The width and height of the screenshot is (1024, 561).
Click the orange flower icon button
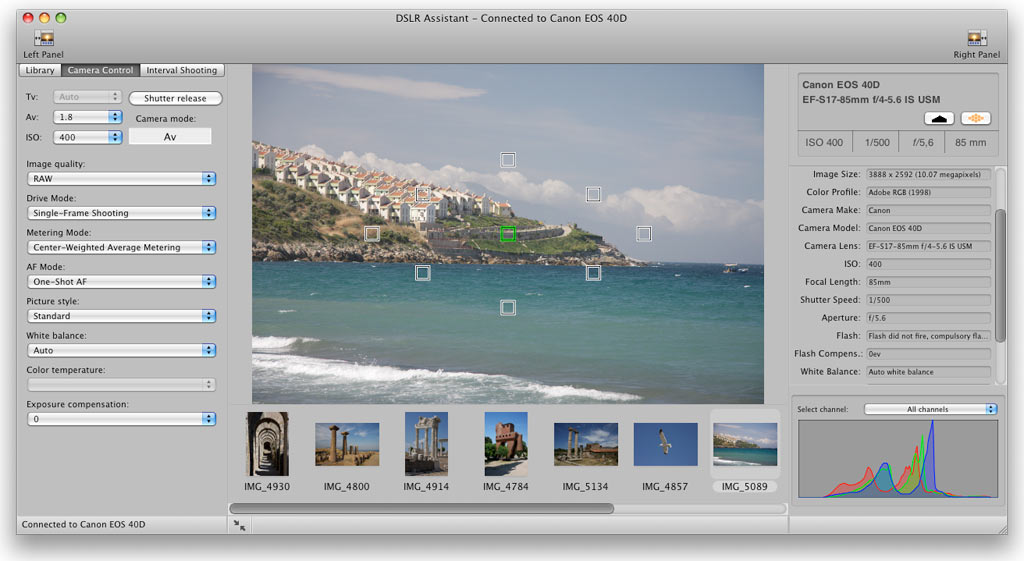[976, 118]
